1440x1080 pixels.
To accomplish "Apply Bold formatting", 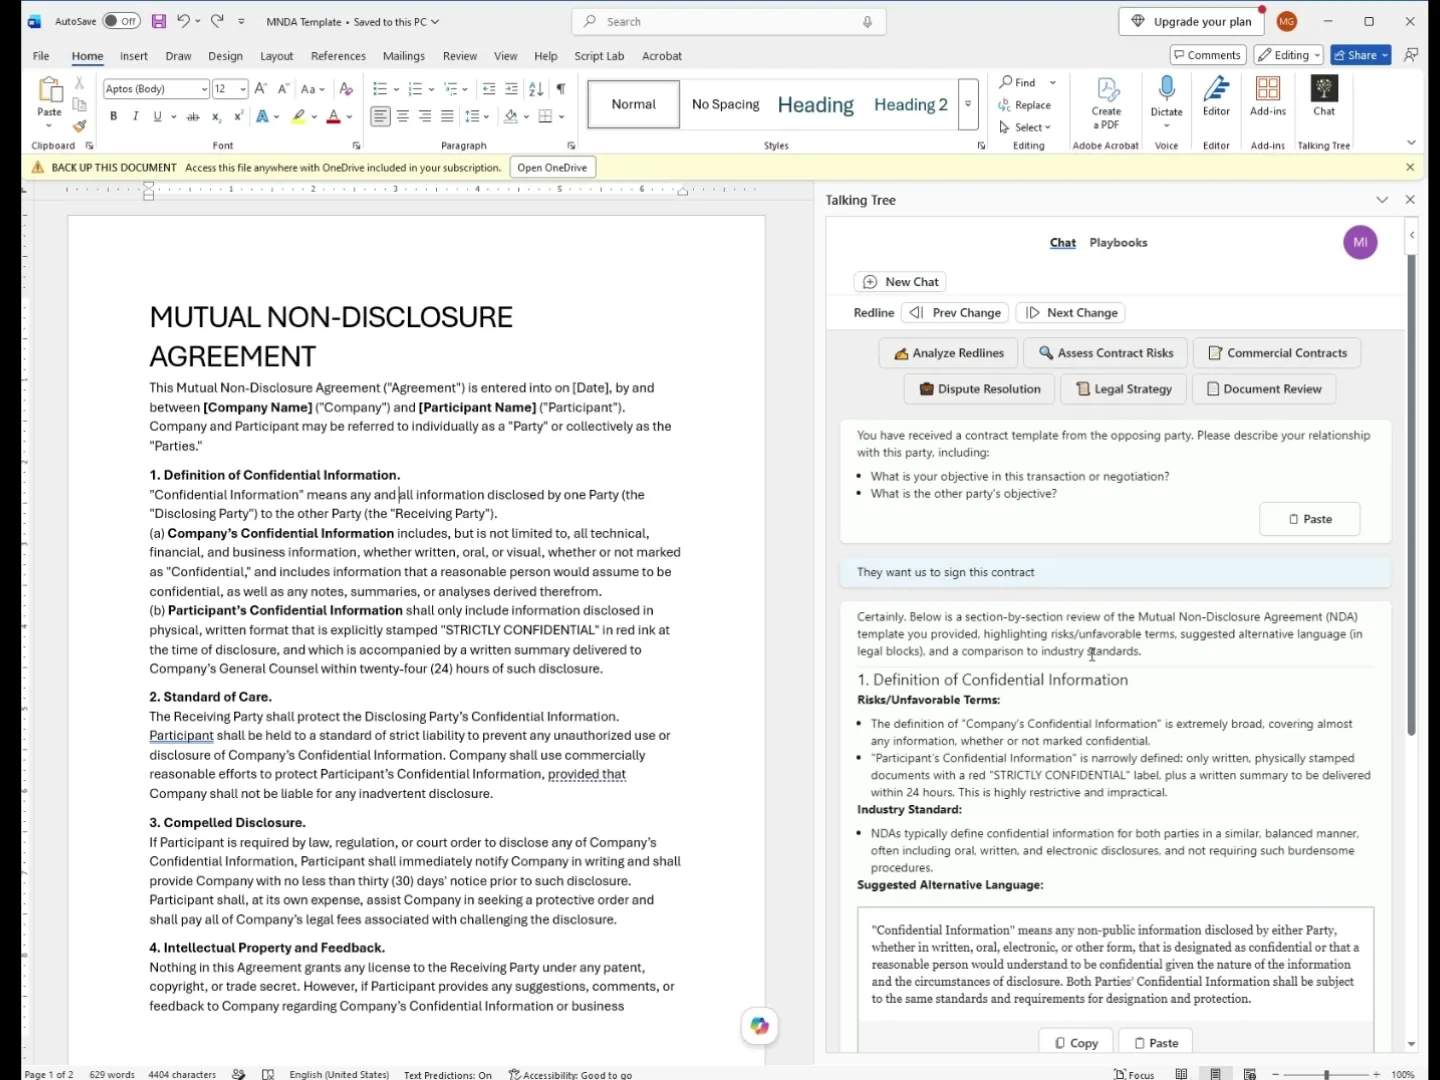I will coord(114,117).
